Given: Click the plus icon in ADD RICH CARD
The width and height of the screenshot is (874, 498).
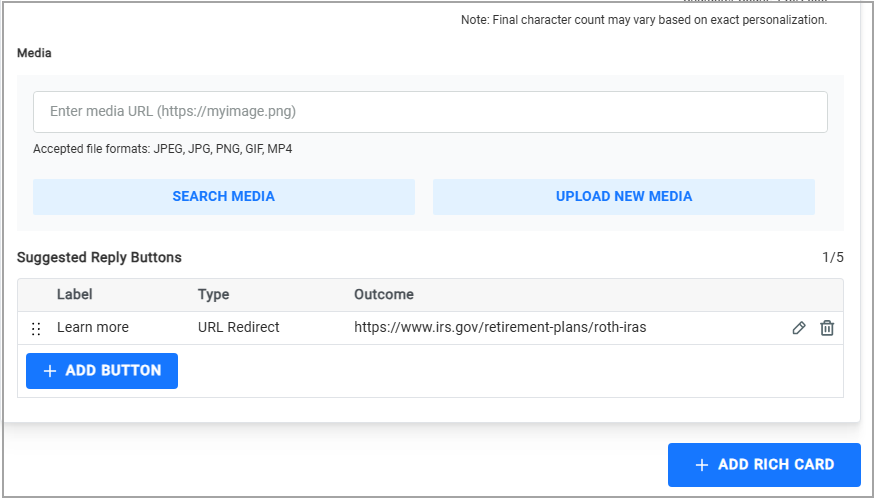Looking at the screenshot, I should (702, 465).
